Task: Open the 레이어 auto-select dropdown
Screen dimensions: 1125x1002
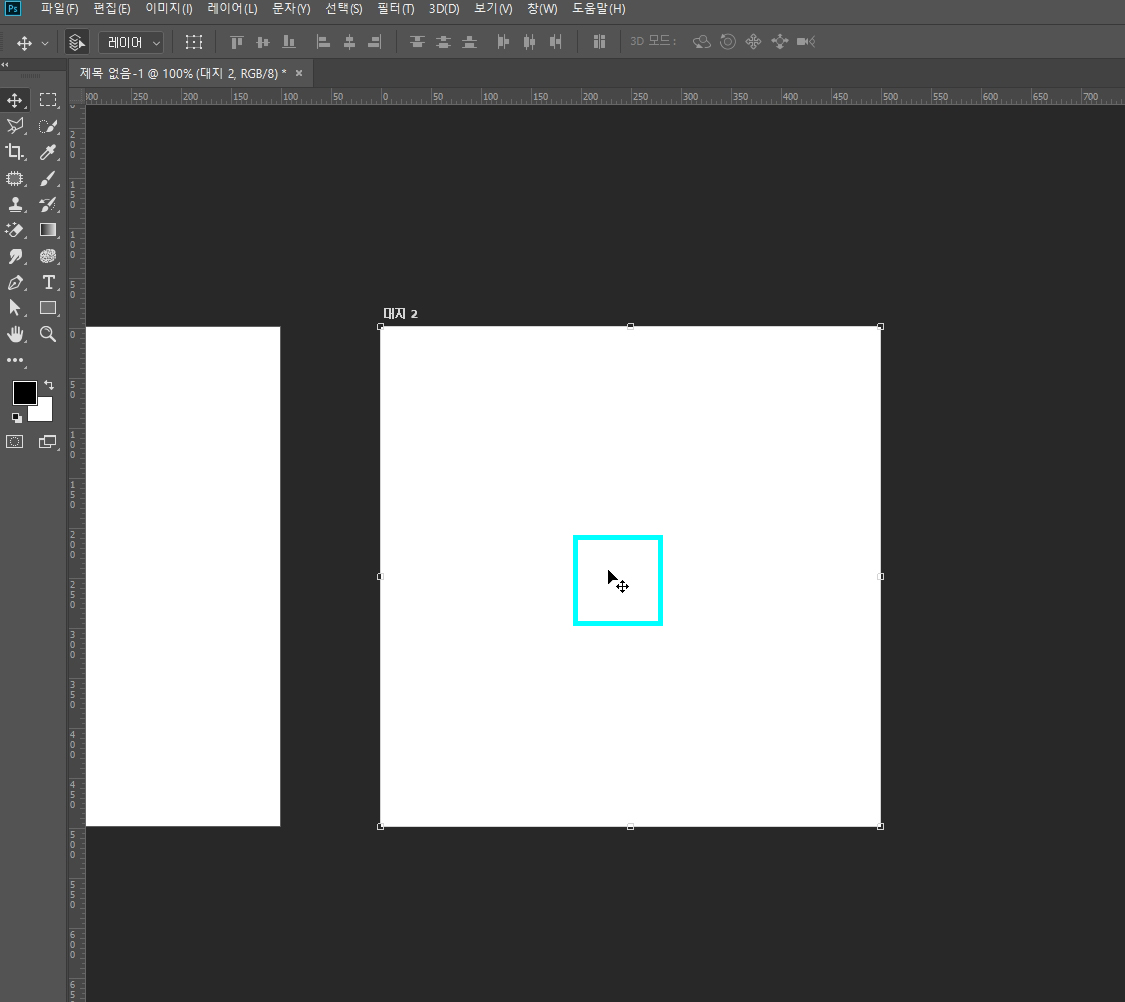Action: (x=131, y=43)
